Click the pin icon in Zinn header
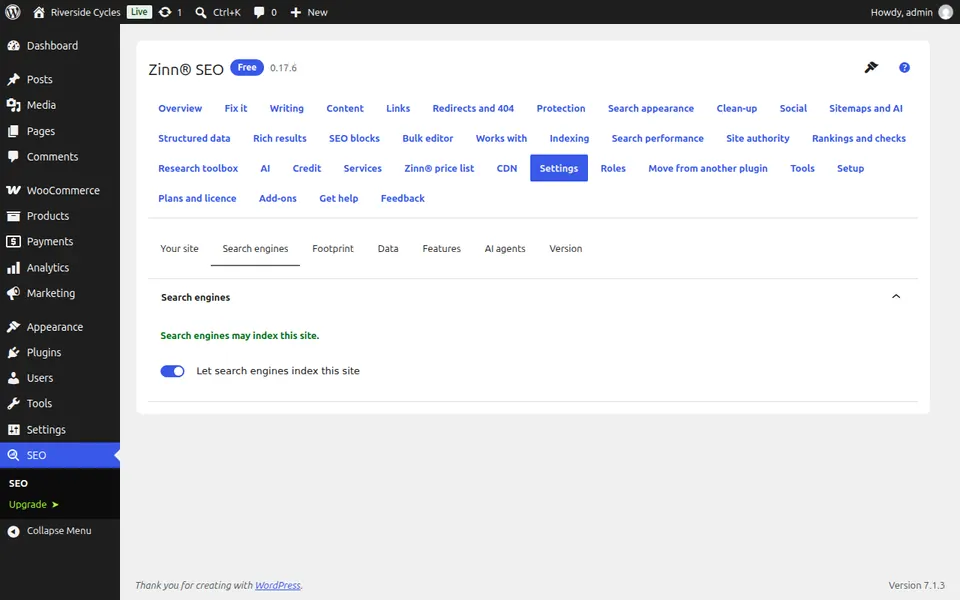The width and height of the screenshot is (960, 600). coord(871,67)
